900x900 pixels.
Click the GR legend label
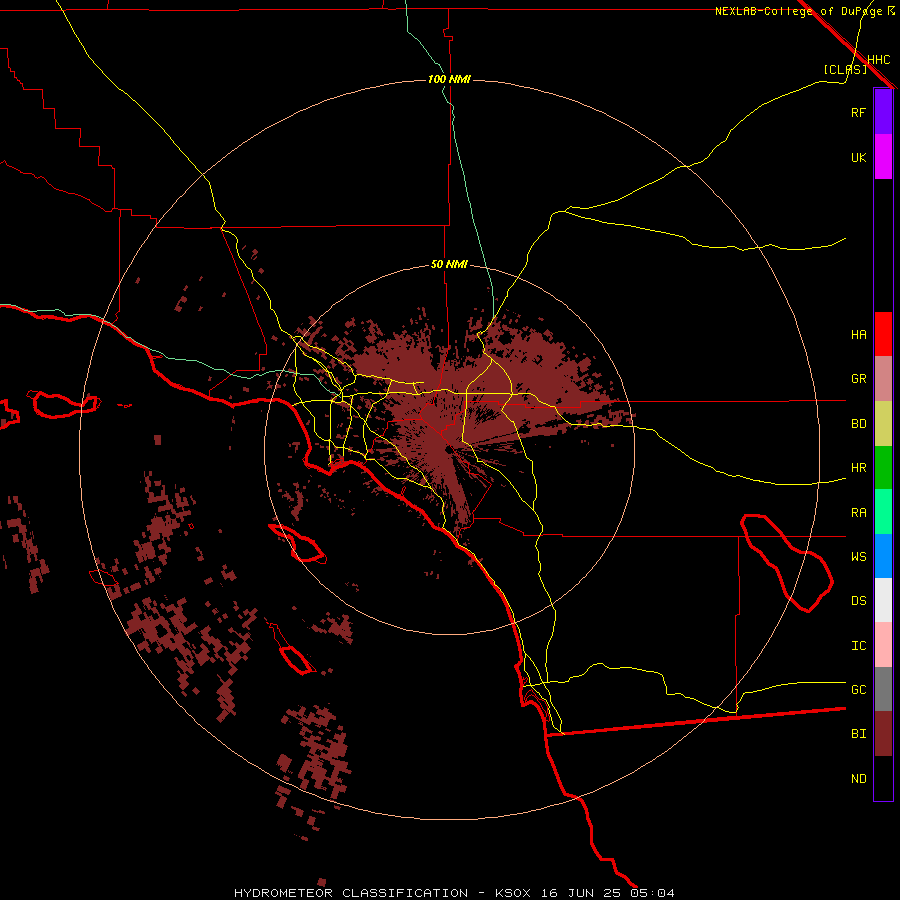tap(858, 379)
